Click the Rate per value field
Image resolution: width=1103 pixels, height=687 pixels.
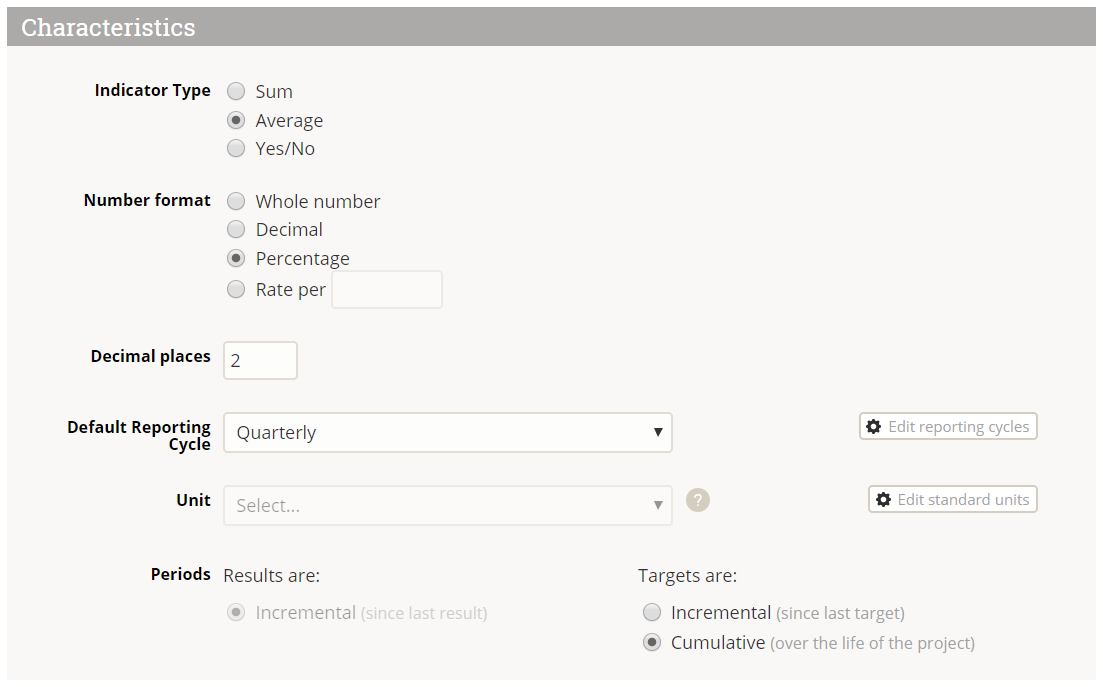tap(386, 290)
